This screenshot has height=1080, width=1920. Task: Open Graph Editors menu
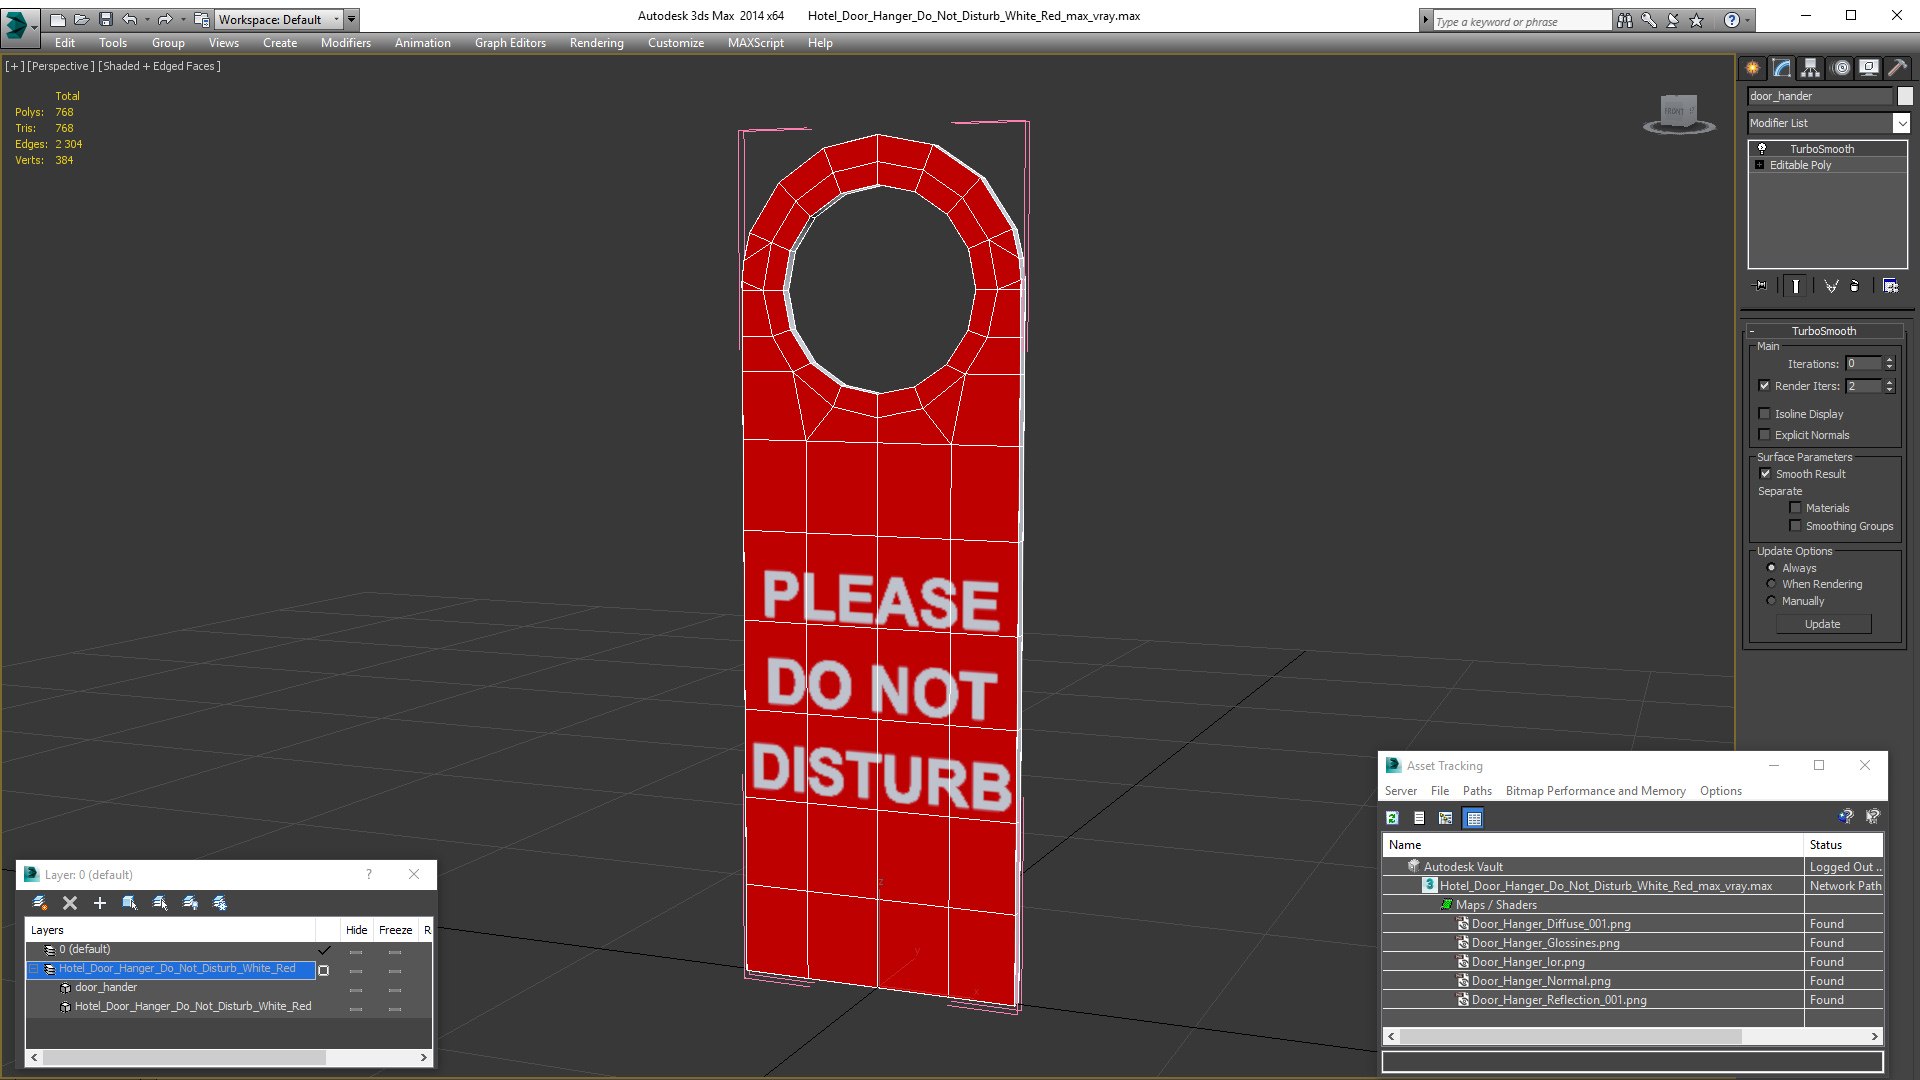pyautogui.click(x=510, y=43)
